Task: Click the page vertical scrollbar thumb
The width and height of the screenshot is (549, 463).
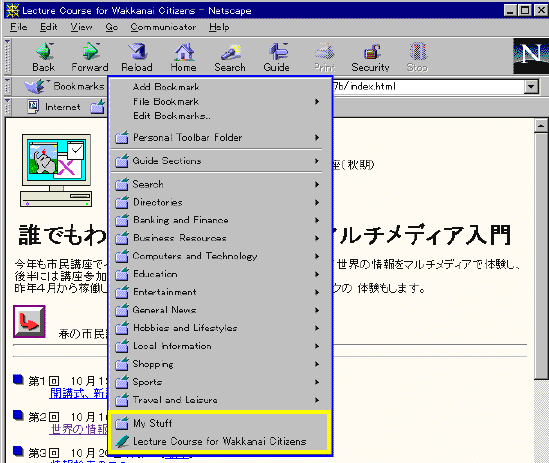Action: click(541, 256)
